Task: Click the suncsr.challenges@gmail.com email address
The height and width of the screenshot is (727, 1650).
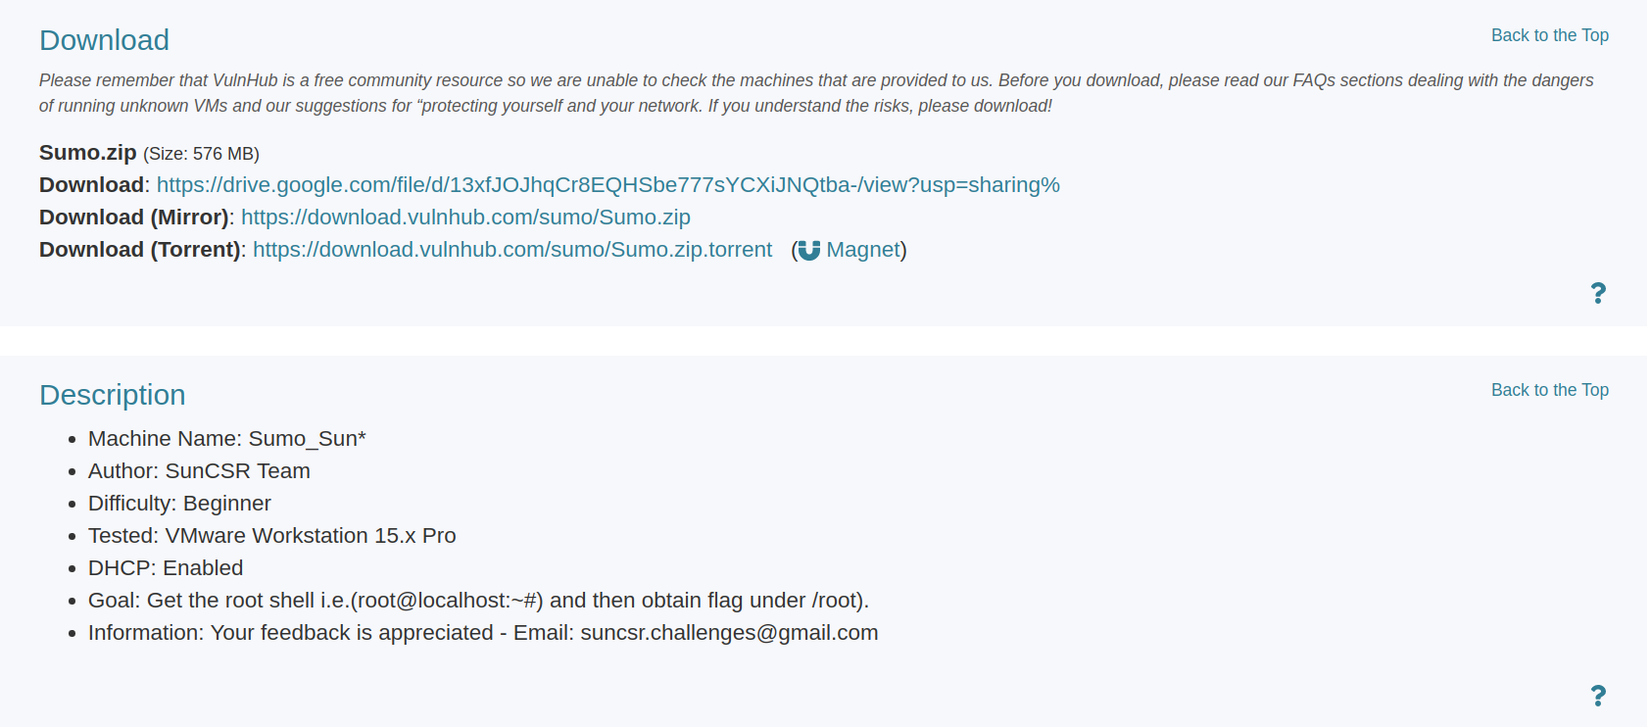Action: tap(729, 633)
